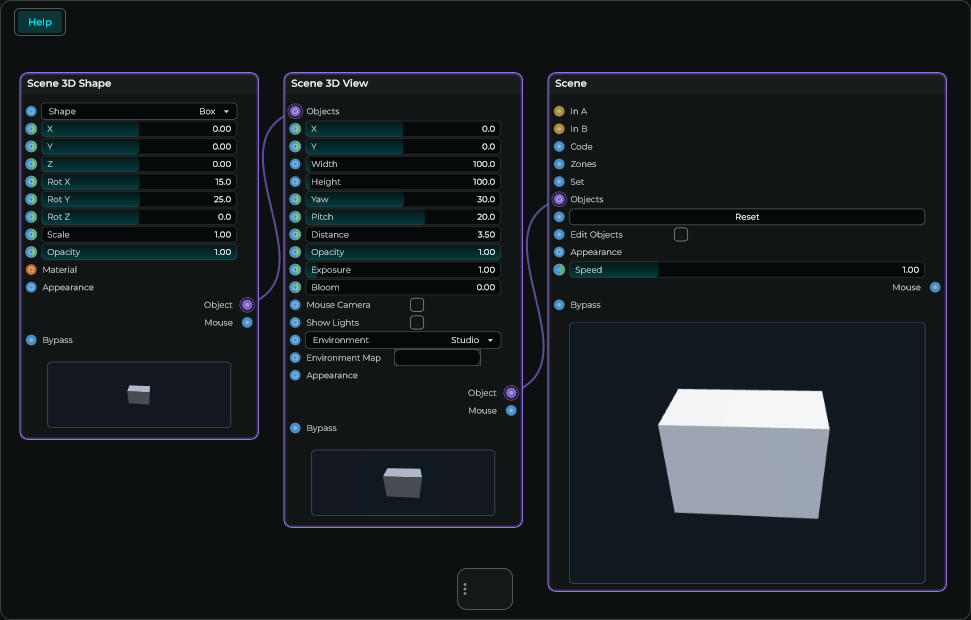
Task: Click the Mouse output port on Scene 3D Shape
Action: [247, 323]
